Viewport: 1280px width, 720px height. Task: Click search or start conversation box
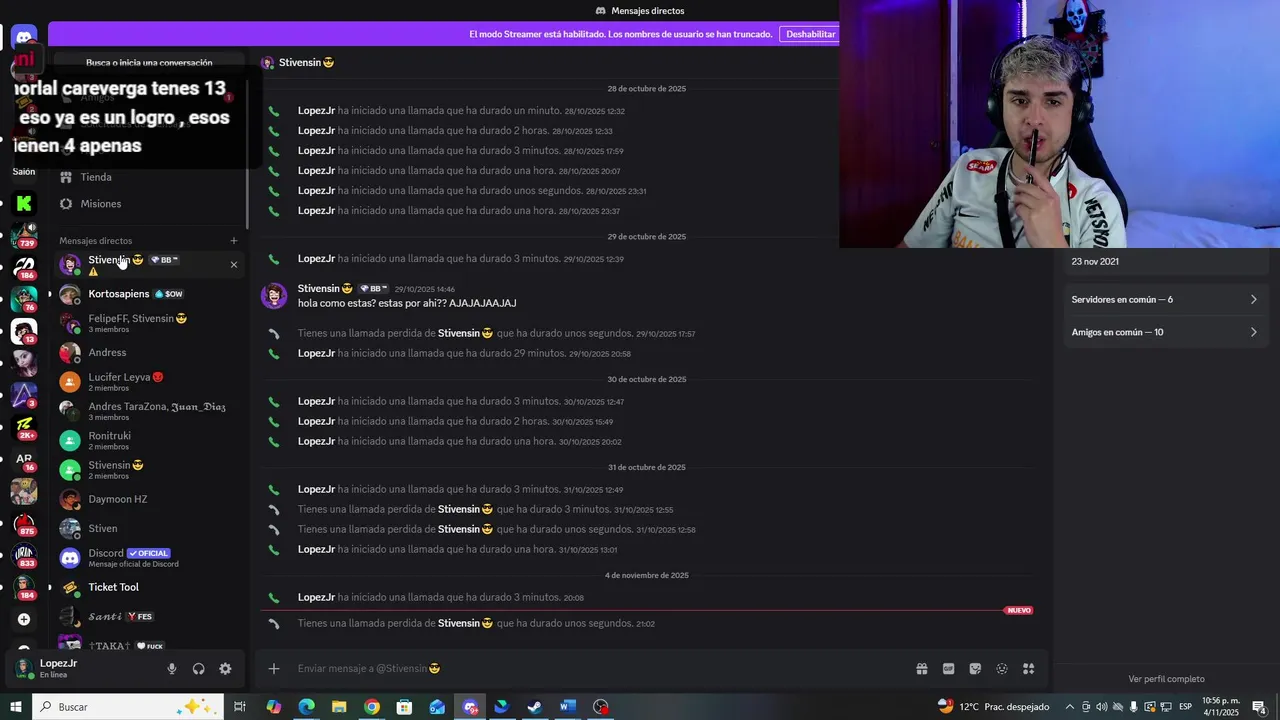(x=149, y=62)
